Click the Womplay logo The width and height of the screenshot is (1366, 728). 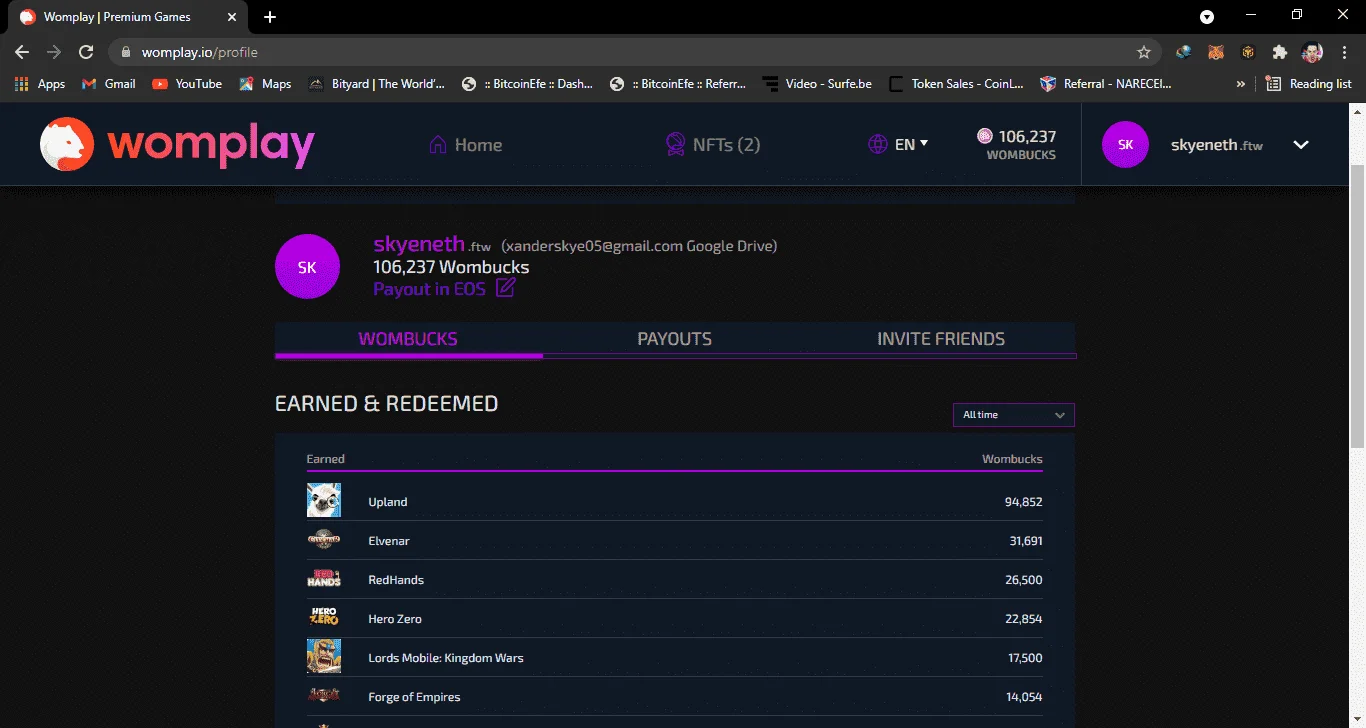(177, 145)
